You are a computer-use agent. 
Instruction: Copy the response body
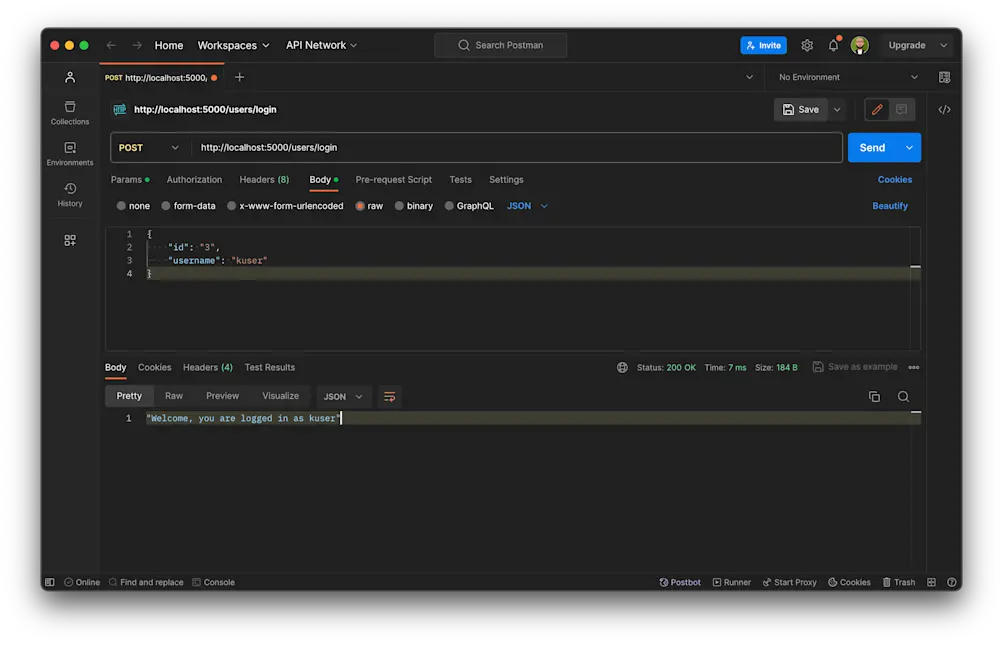click(x=874, y=397)
